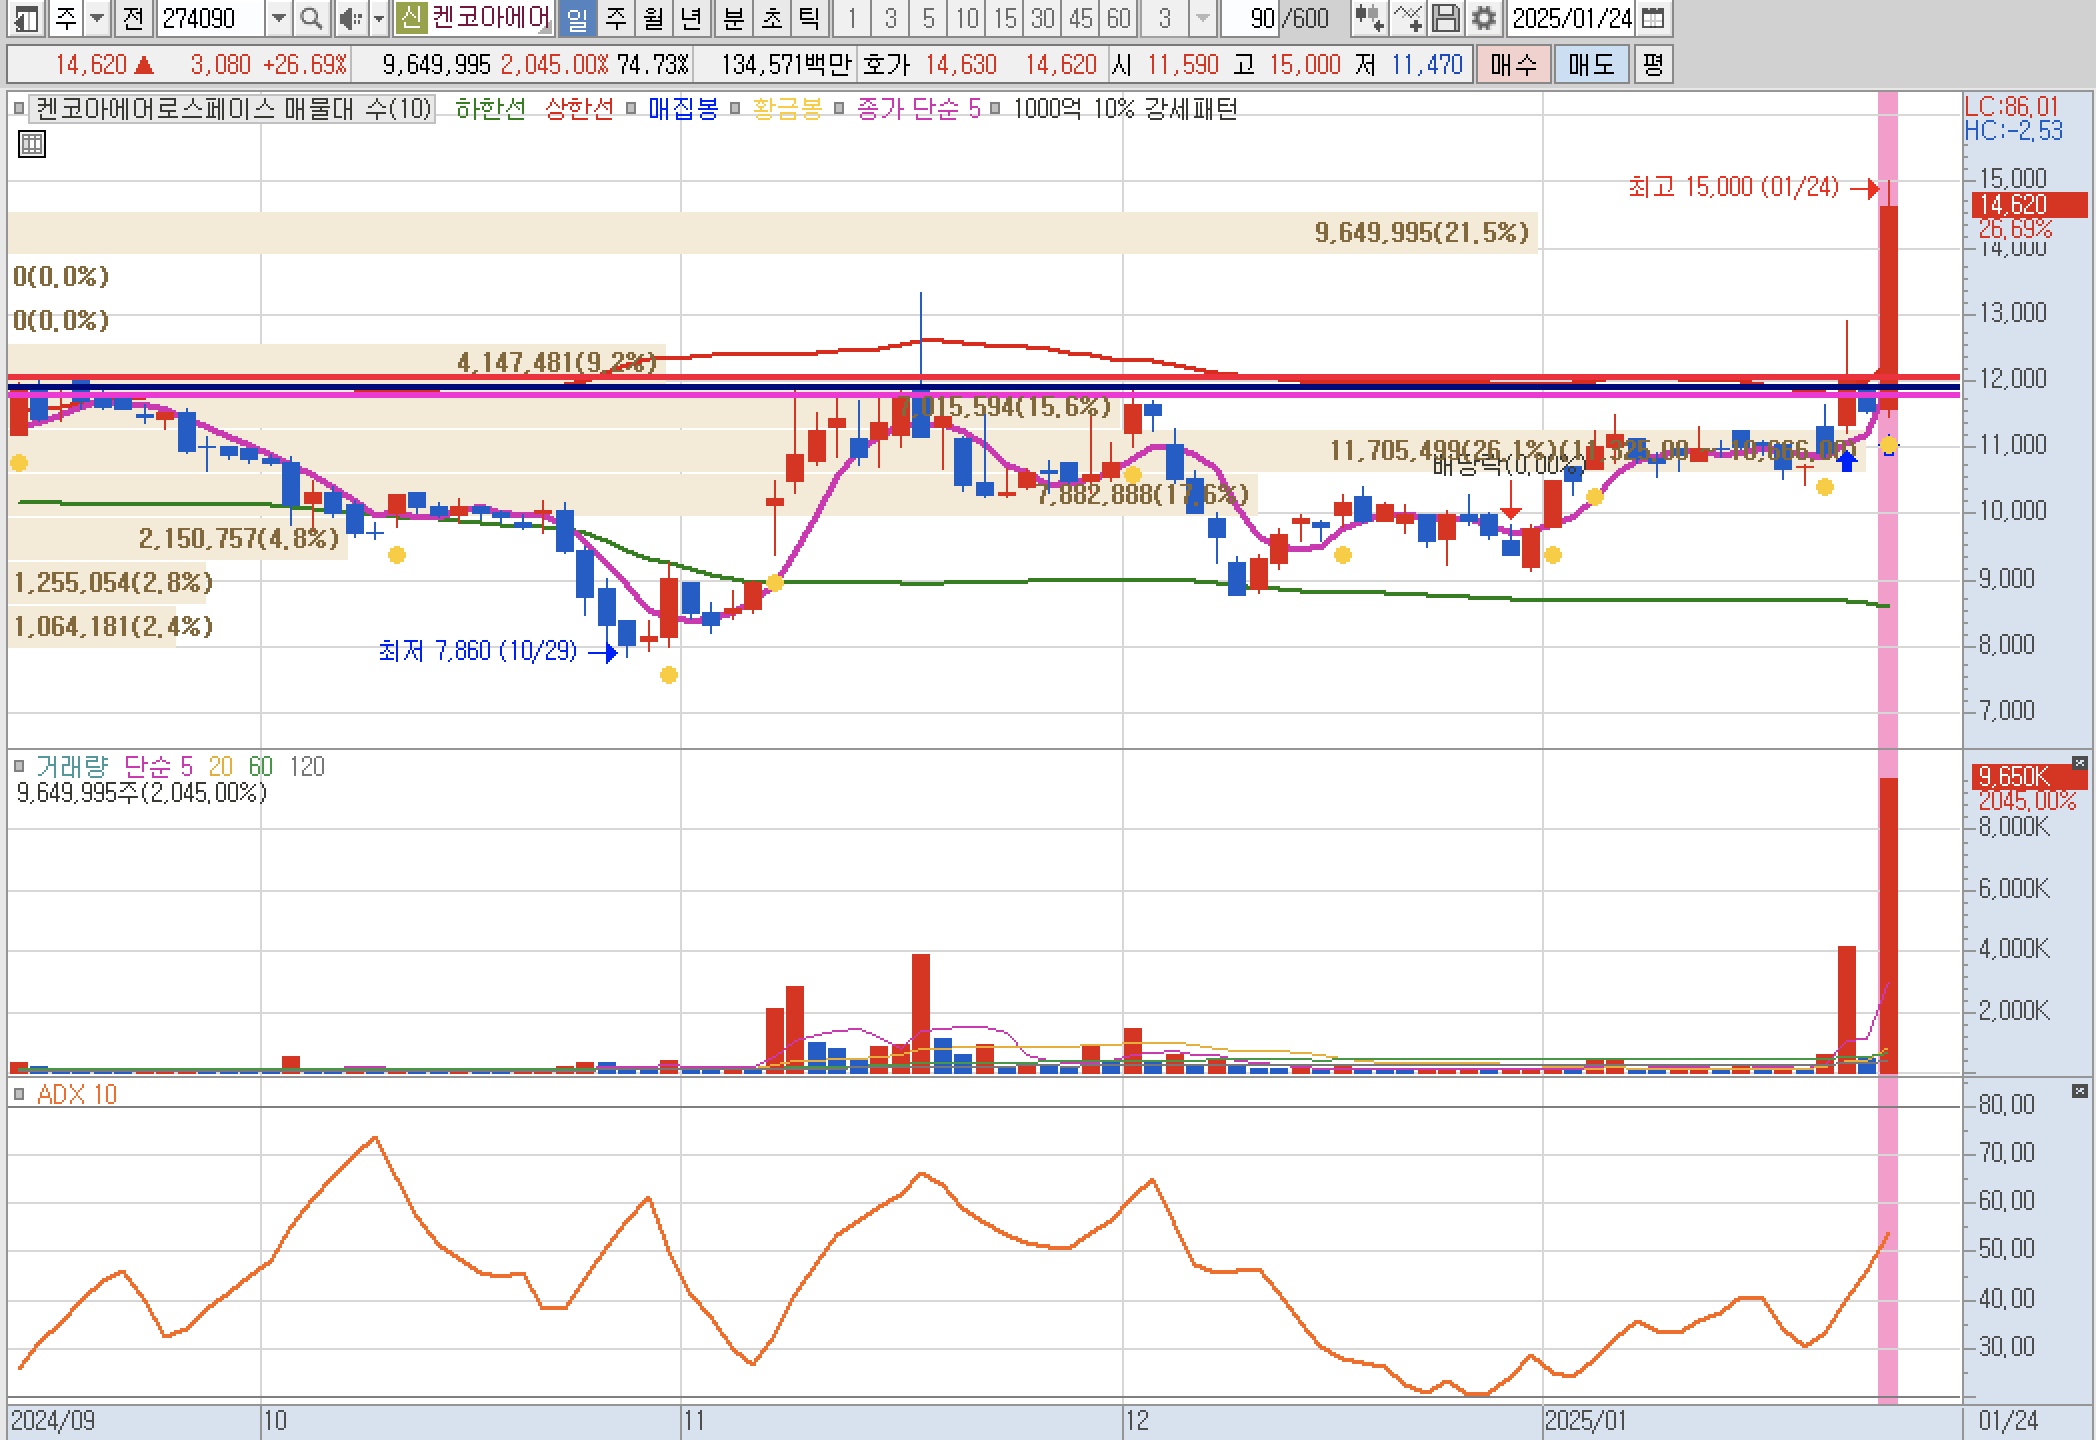Save chart with floppy disk icon
2096x1440 pixels.
(x=1446, y=18)
